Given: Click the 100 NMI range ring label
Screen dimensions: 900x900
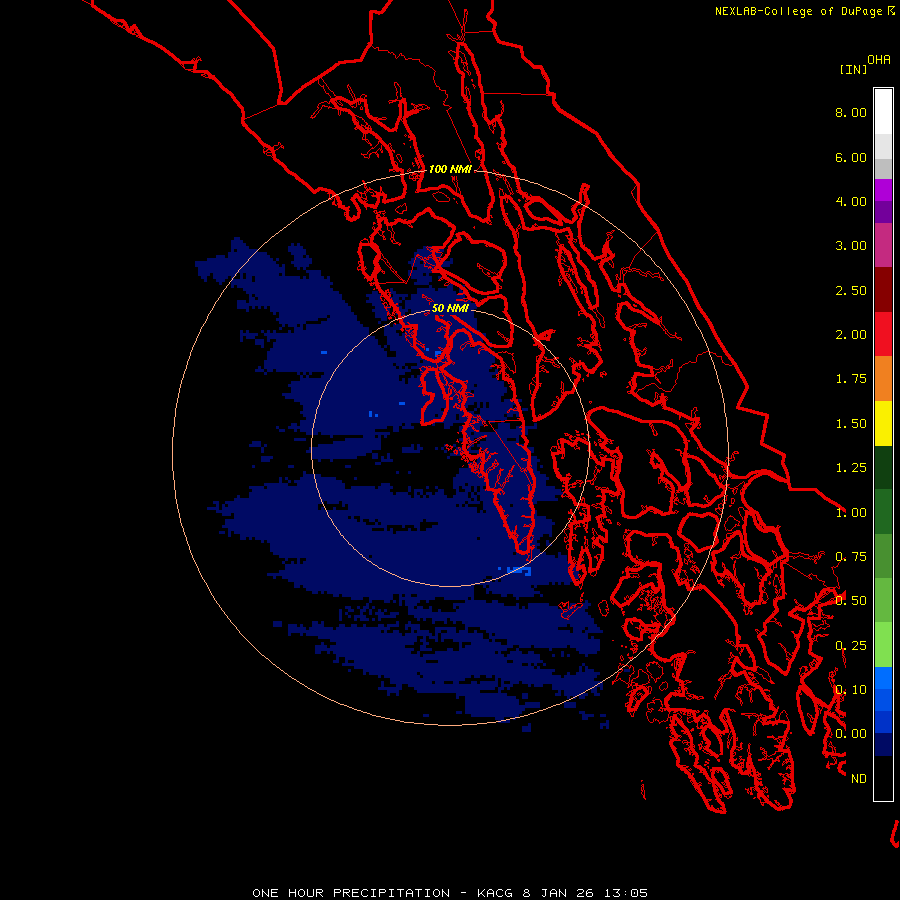Looking at the screenshot, I should tap(450, 169).
